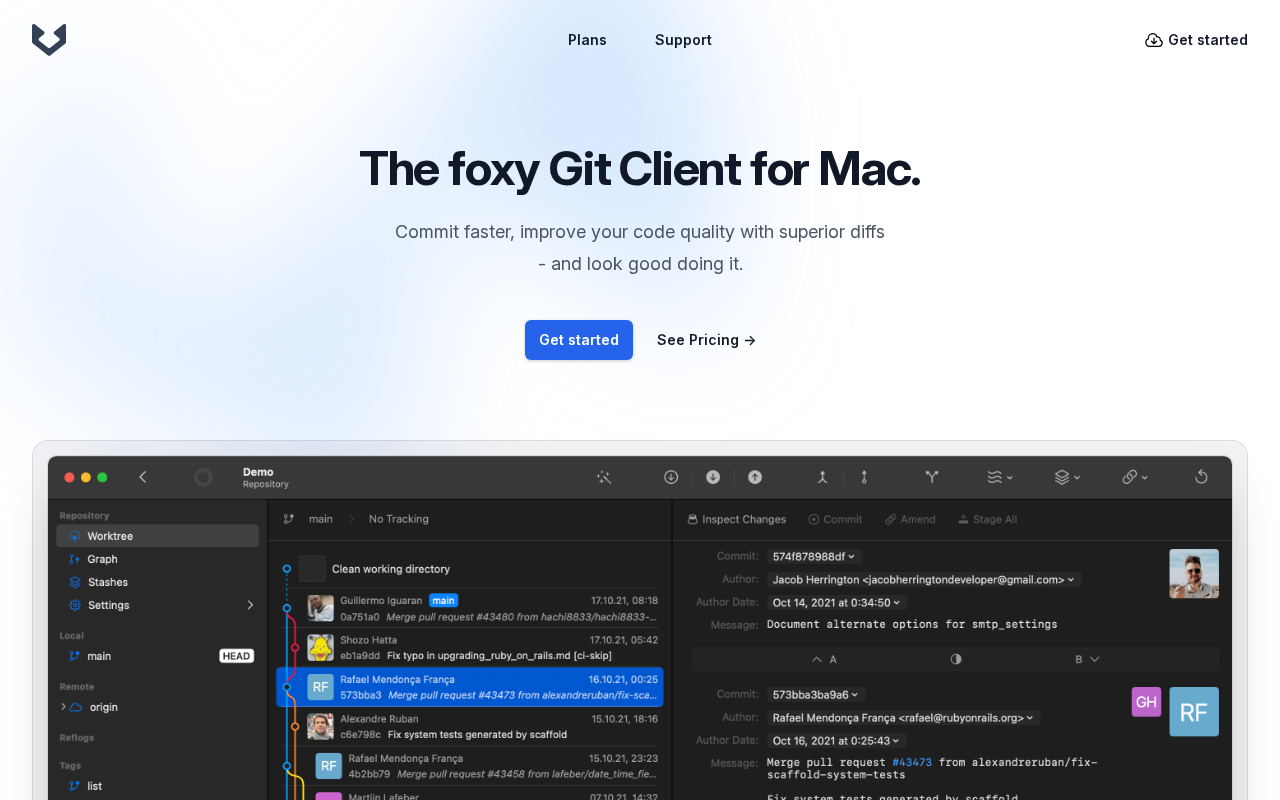Switch to the Amend tab
1280x800 pixels.
pyautogui.click(x=910, y=519)
